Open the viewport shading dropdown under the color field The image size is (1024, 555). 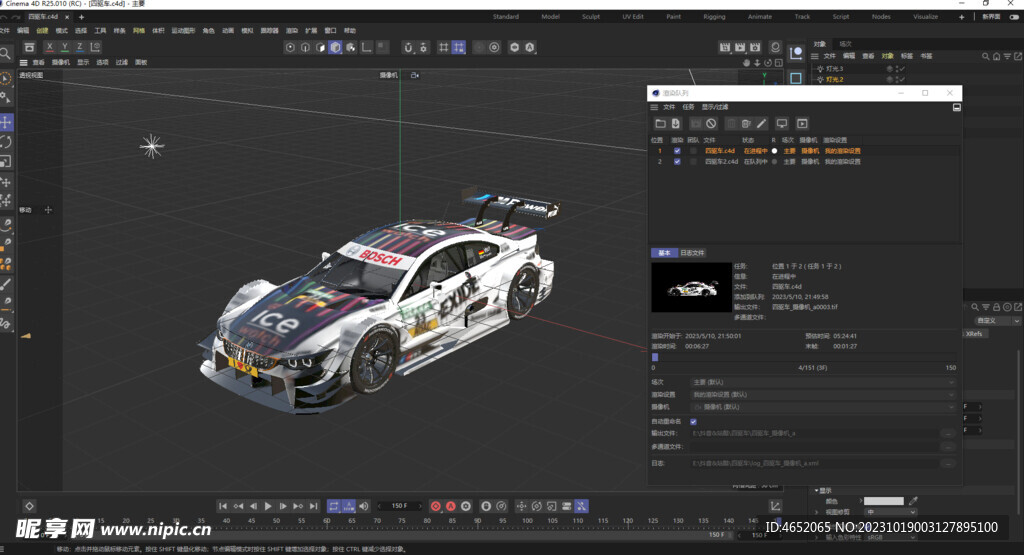890,513
